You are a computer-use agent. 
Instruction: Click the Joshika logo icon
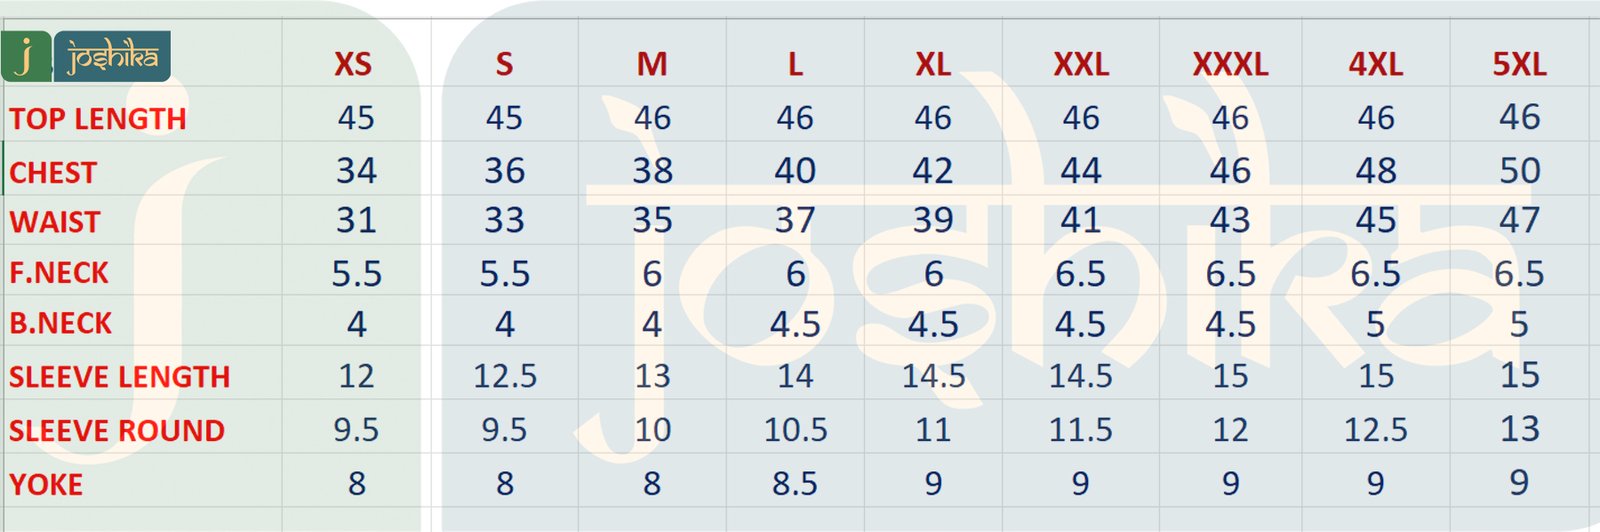(x=112, y=57)
